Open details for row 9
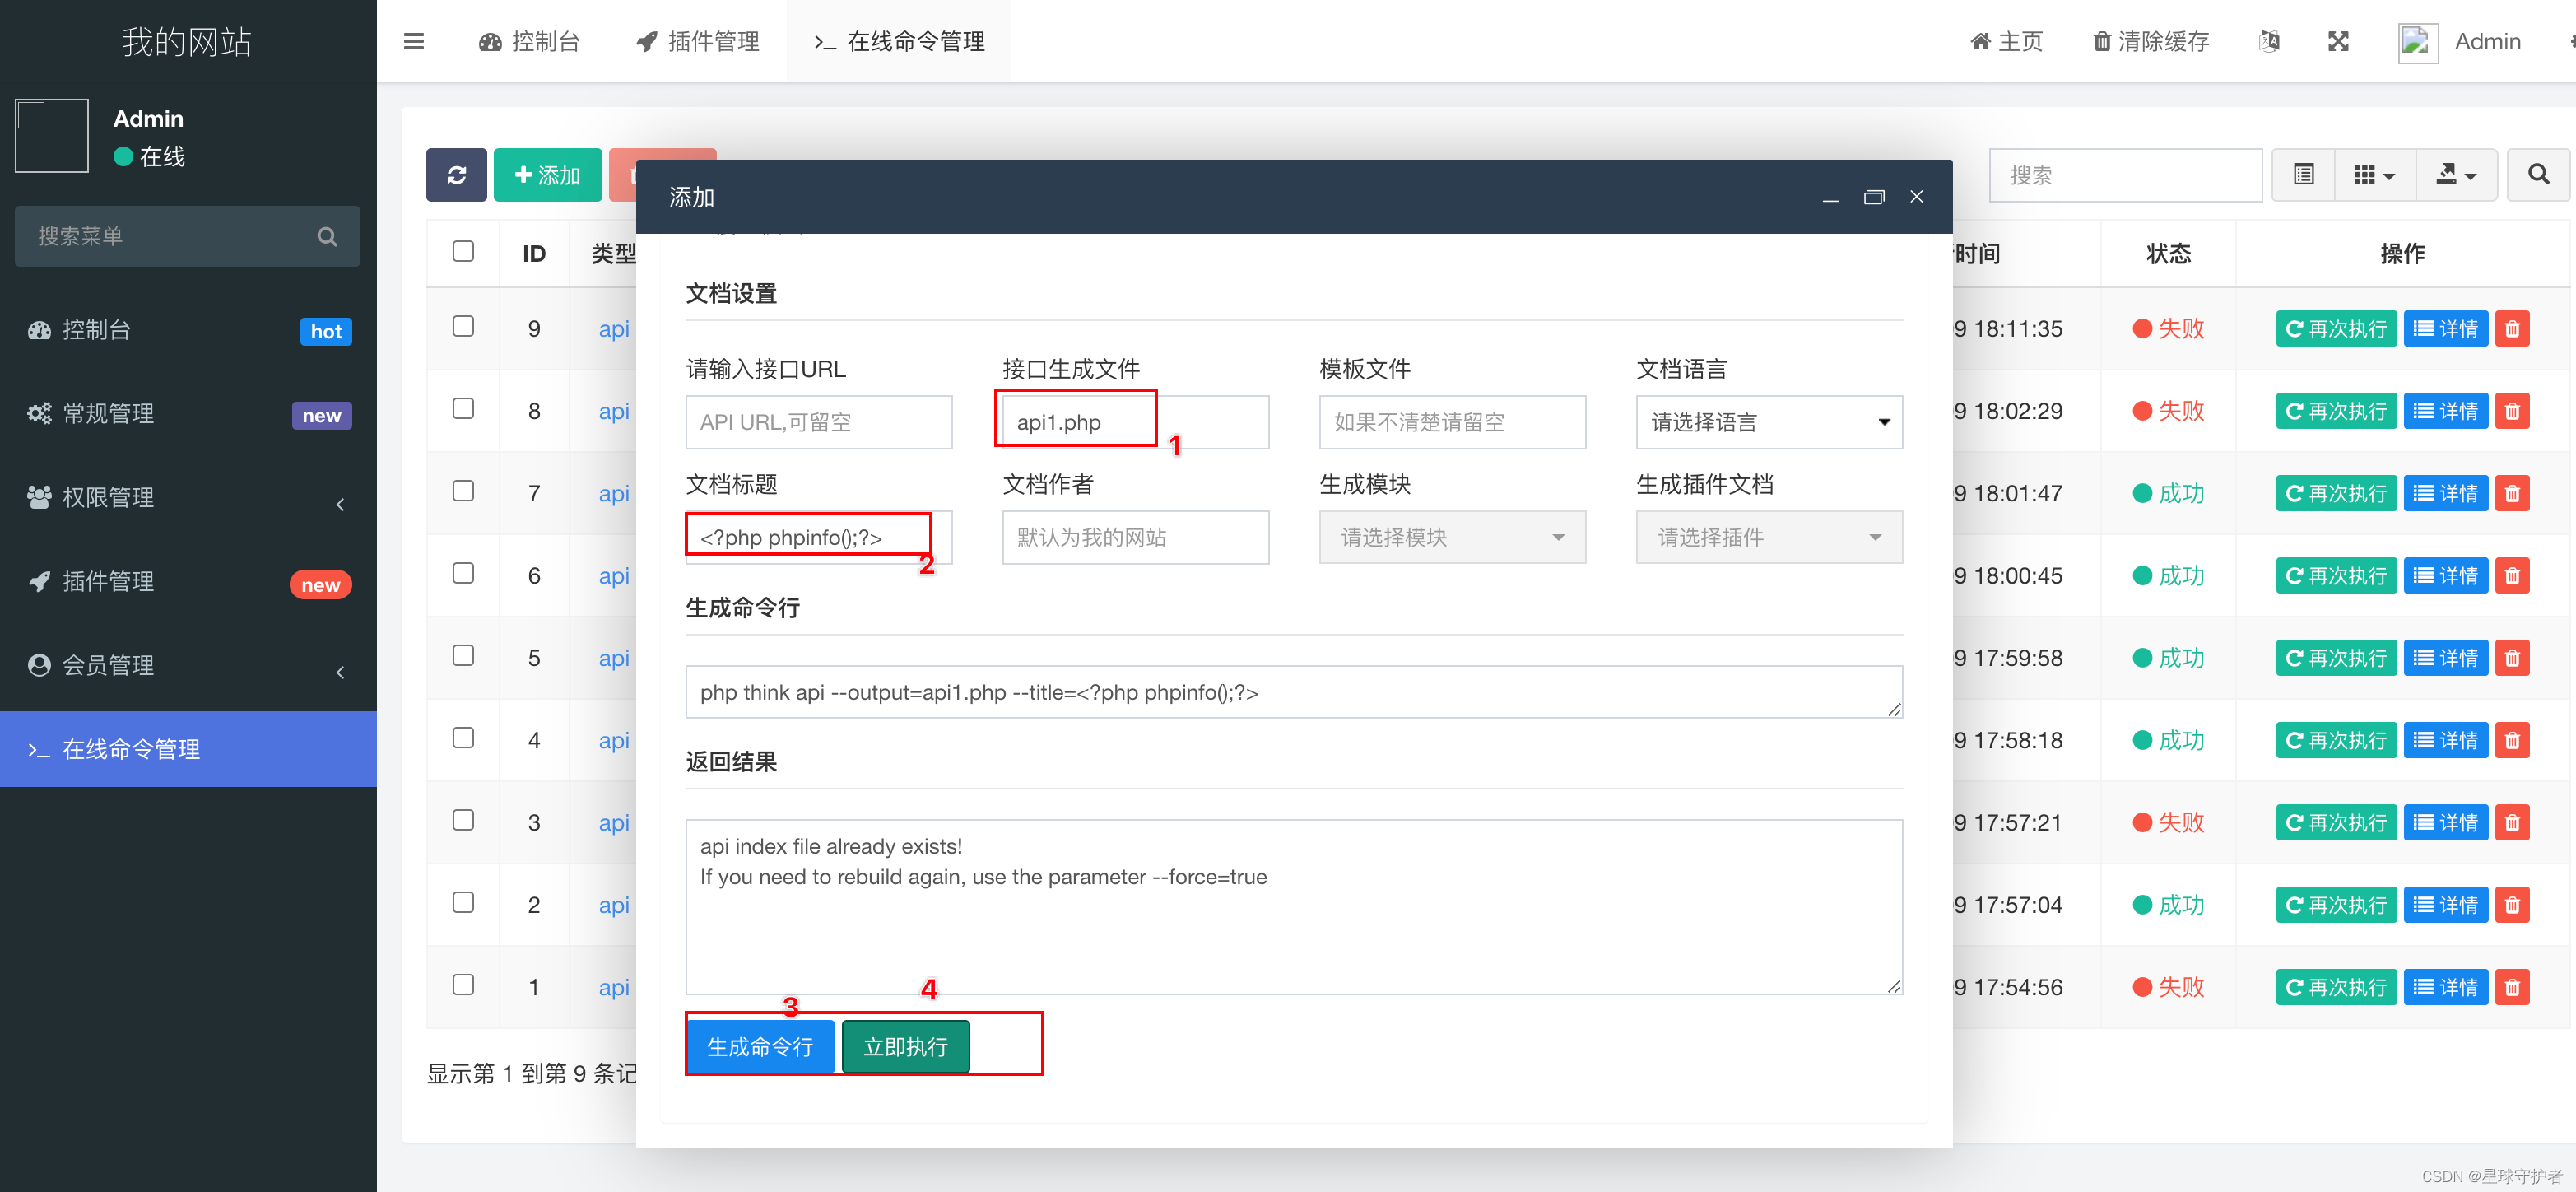The width and height of the screenshot is (2576, 1192). click(x=2445, y=329)
